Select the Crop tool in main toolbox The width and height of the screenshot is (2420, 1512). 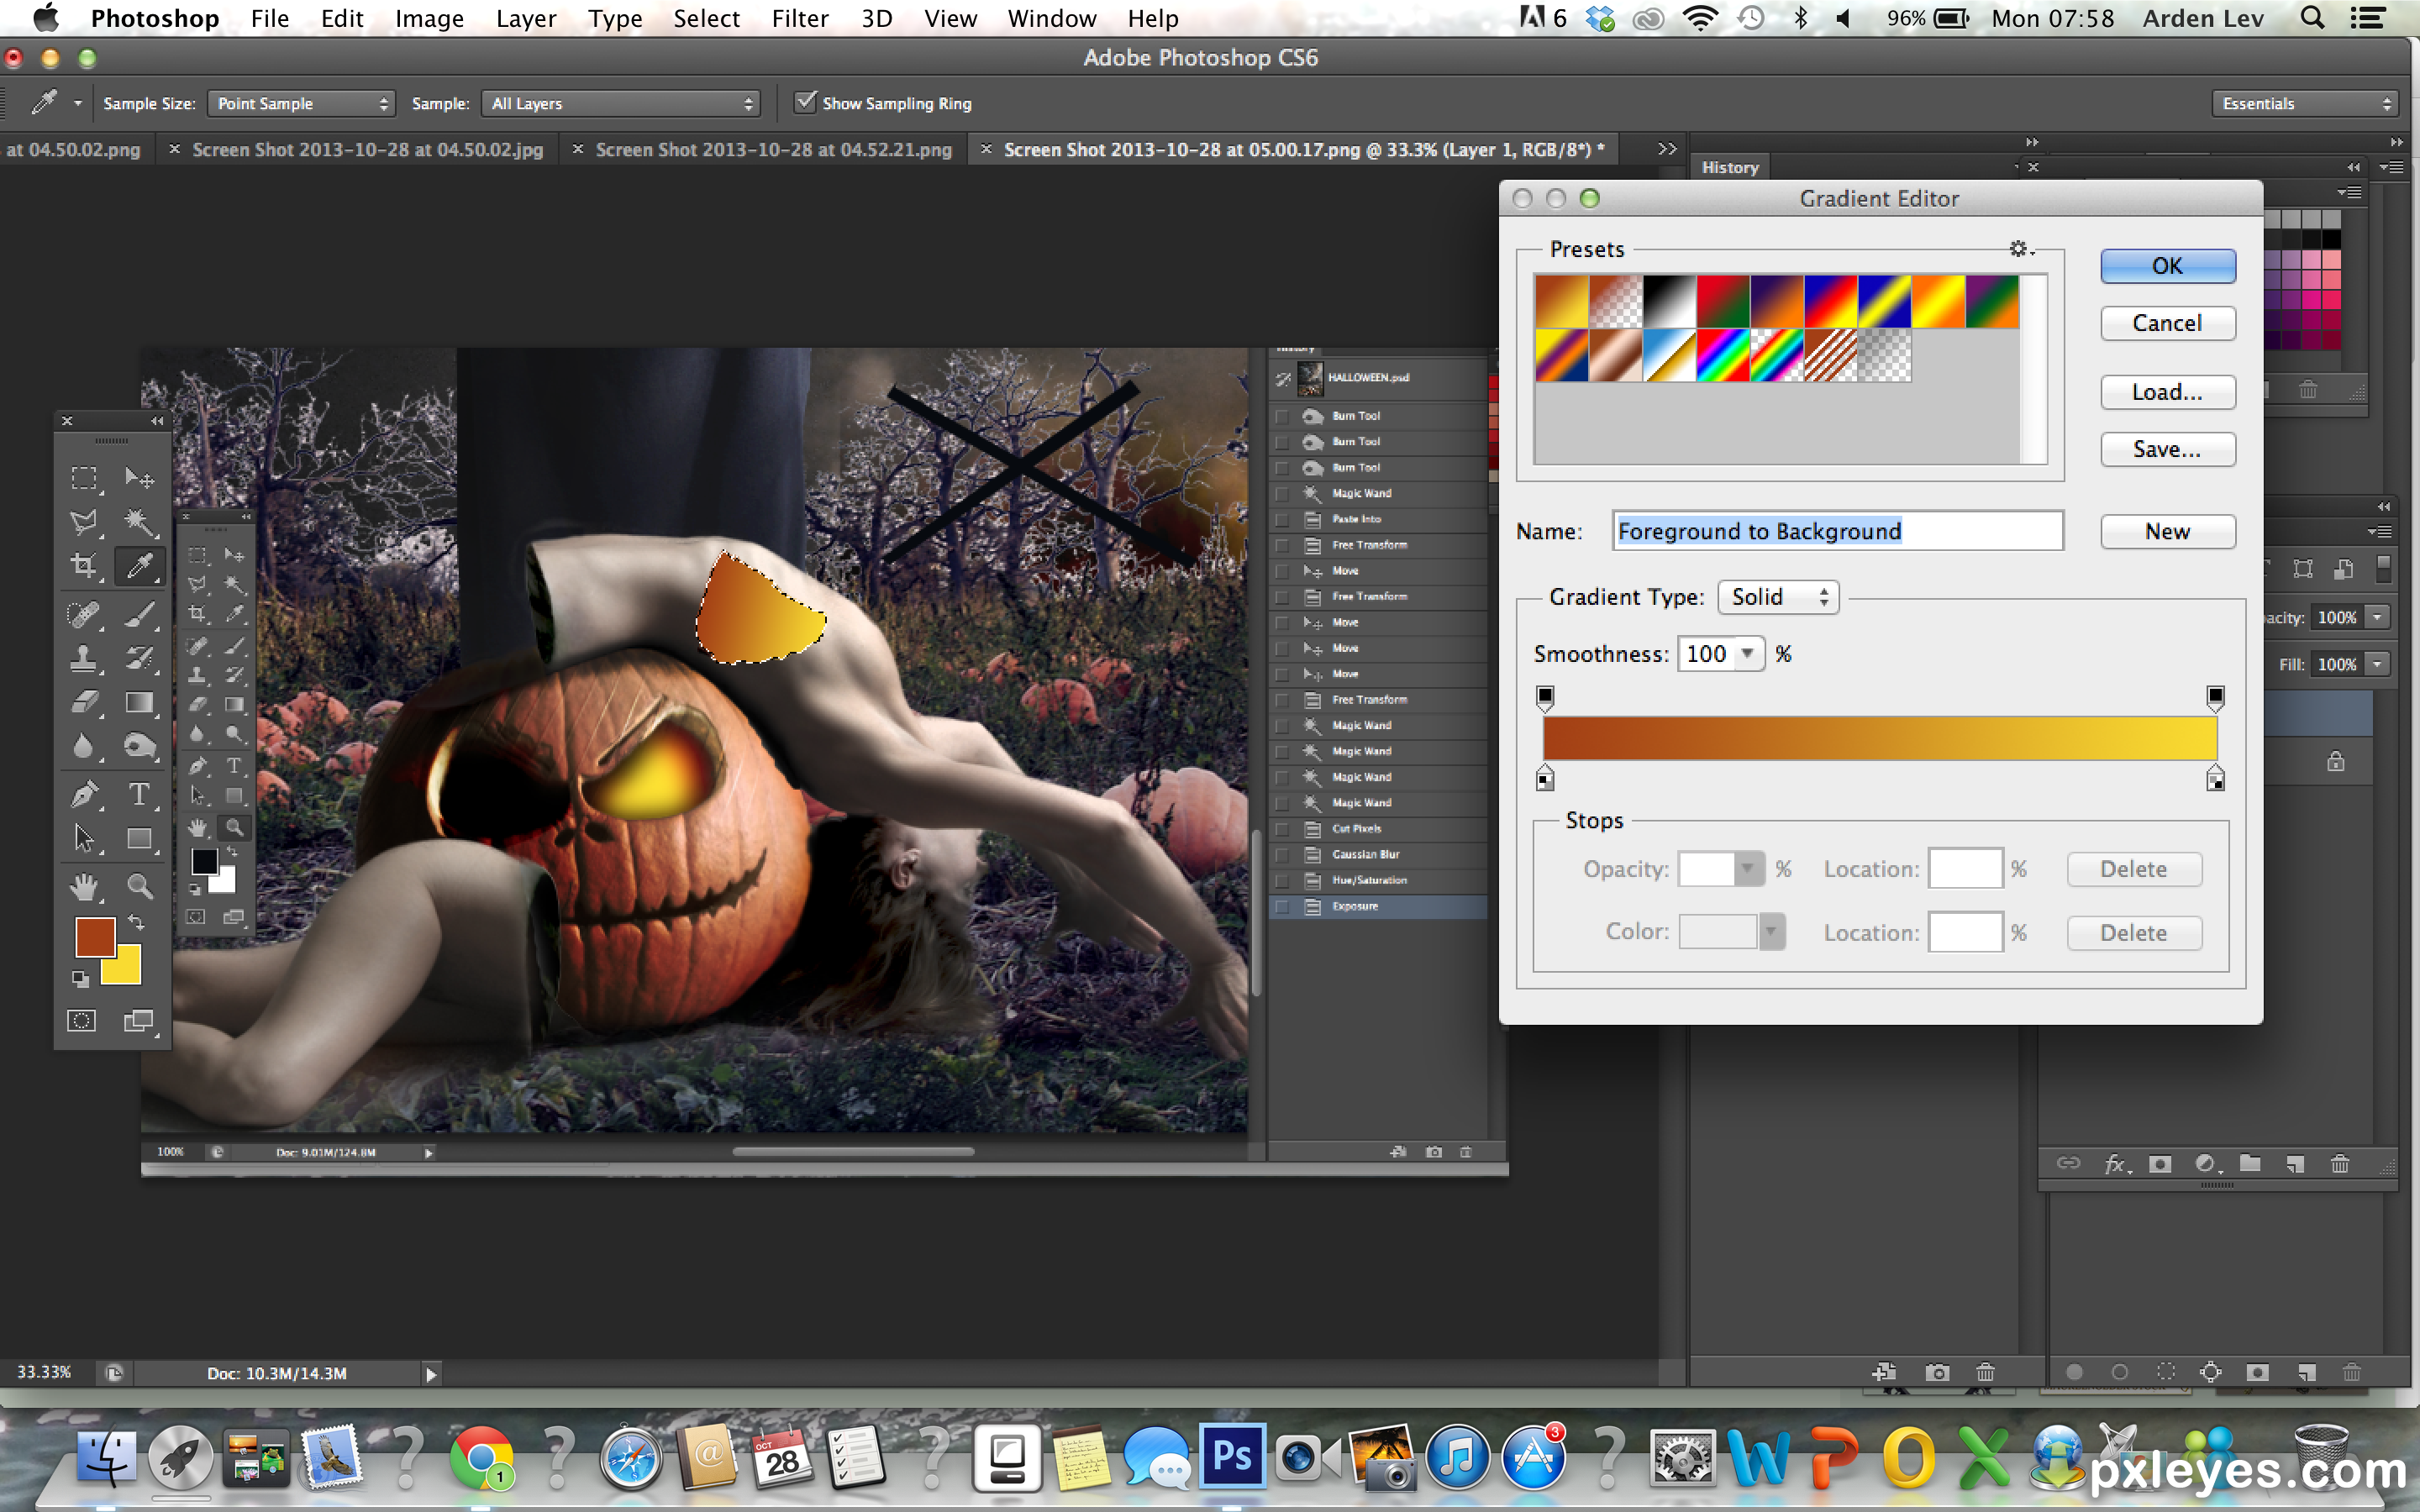[x=84, y=566]
